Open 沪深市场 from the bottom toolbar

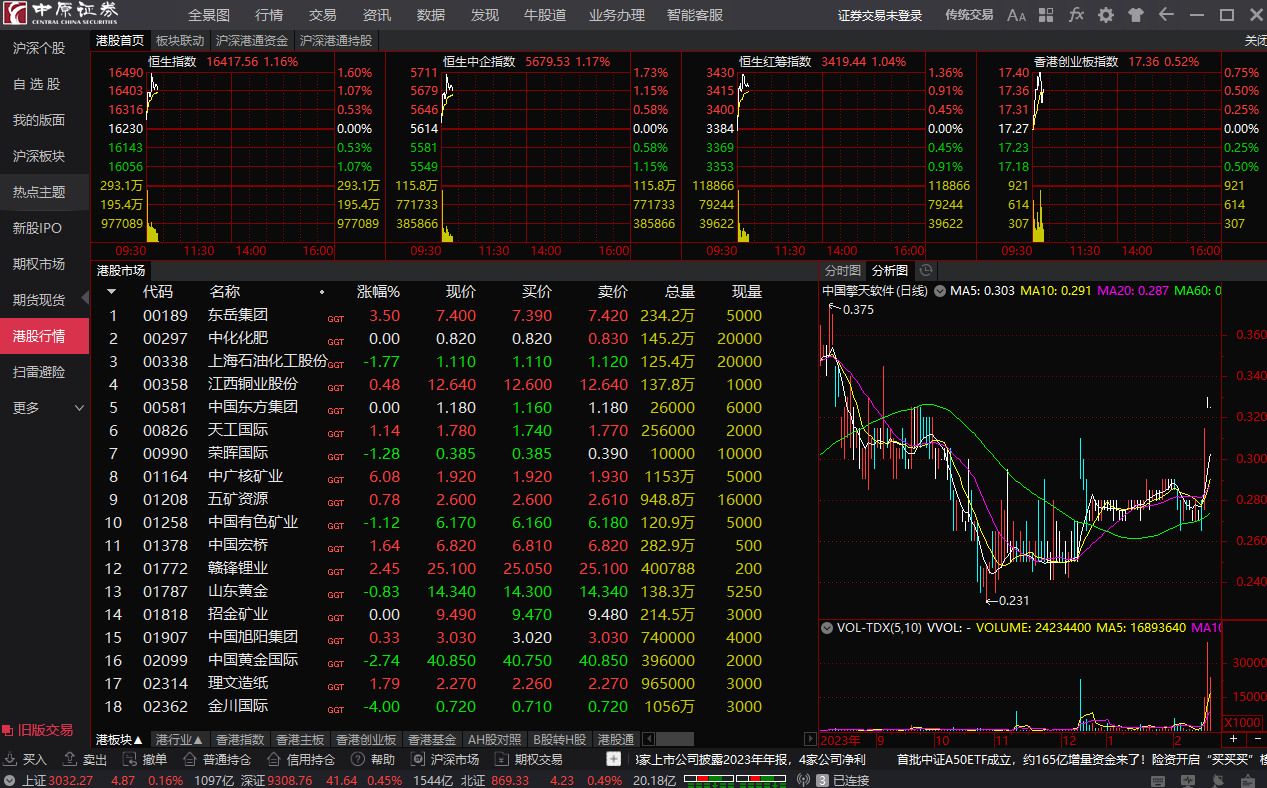[447, 760]
